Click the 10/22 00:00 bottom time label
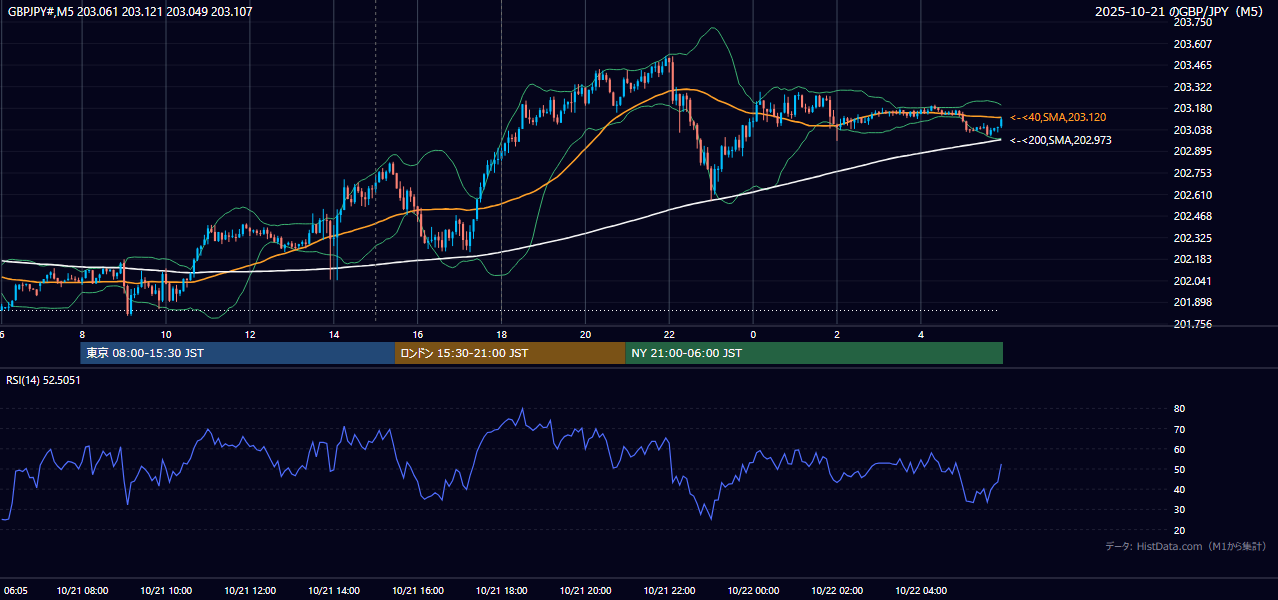This screenshot has height=600, width=1278. [753, 591]
